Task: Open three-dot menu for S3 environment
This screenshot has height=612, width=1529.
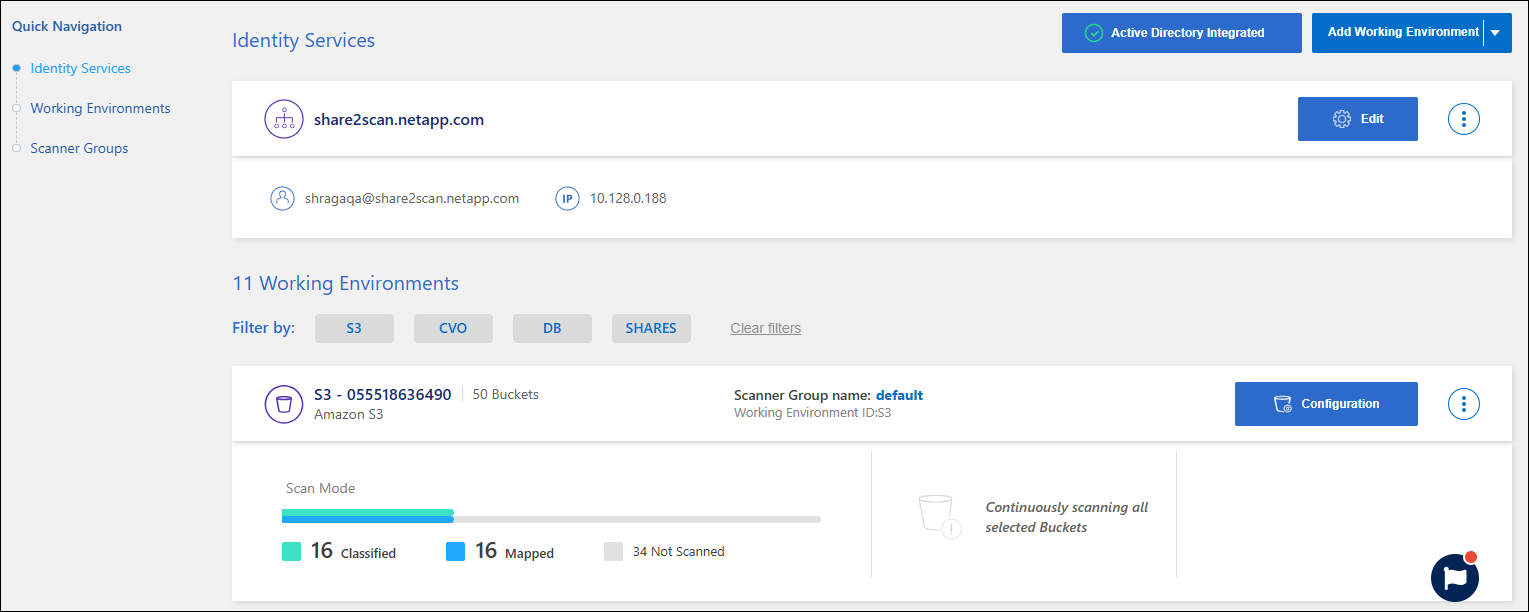Action: pyautogui.click(x=1463, y=404)
